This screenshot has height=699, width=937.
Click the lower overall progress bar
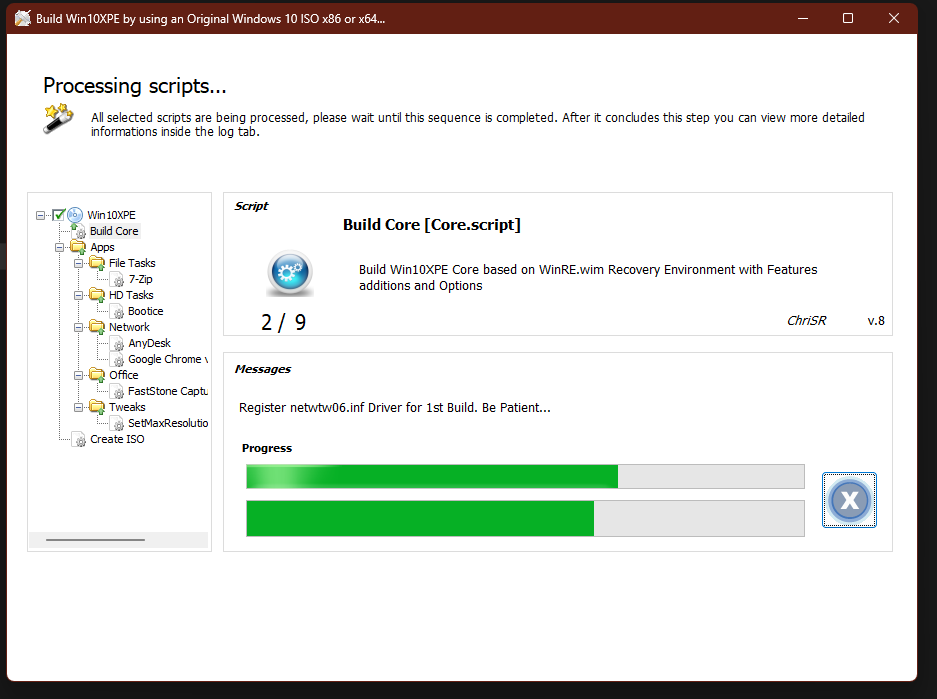[525, 519]
